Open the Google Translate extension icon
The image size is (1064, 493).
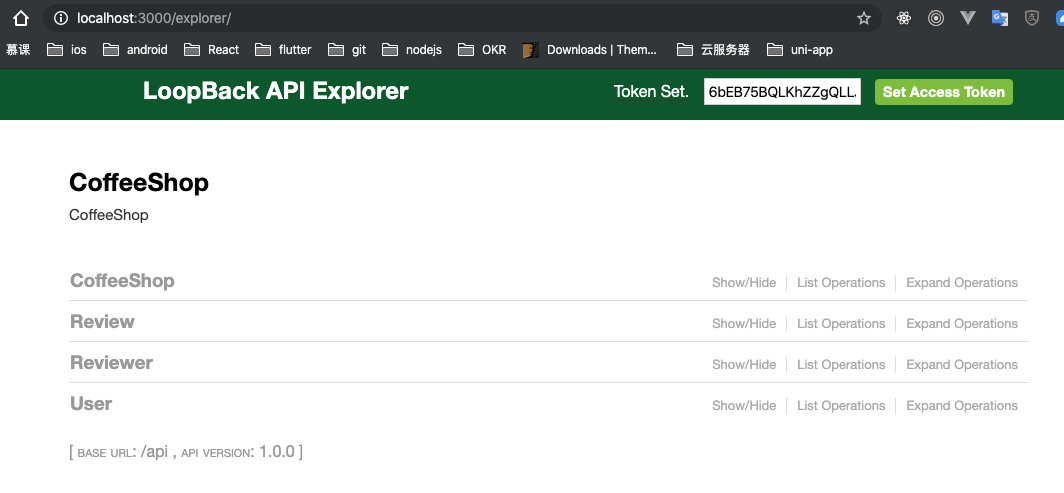click(1000, 18)
